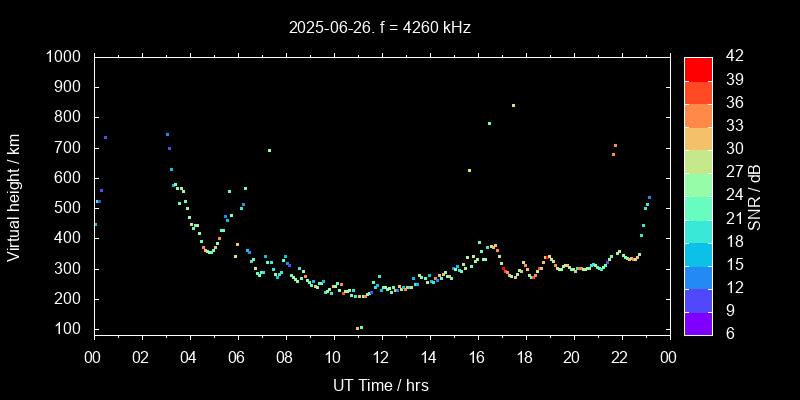Select the 22 tick label on time axis
The height and width of the screenshot is (400, 800).
pos(620,357)
